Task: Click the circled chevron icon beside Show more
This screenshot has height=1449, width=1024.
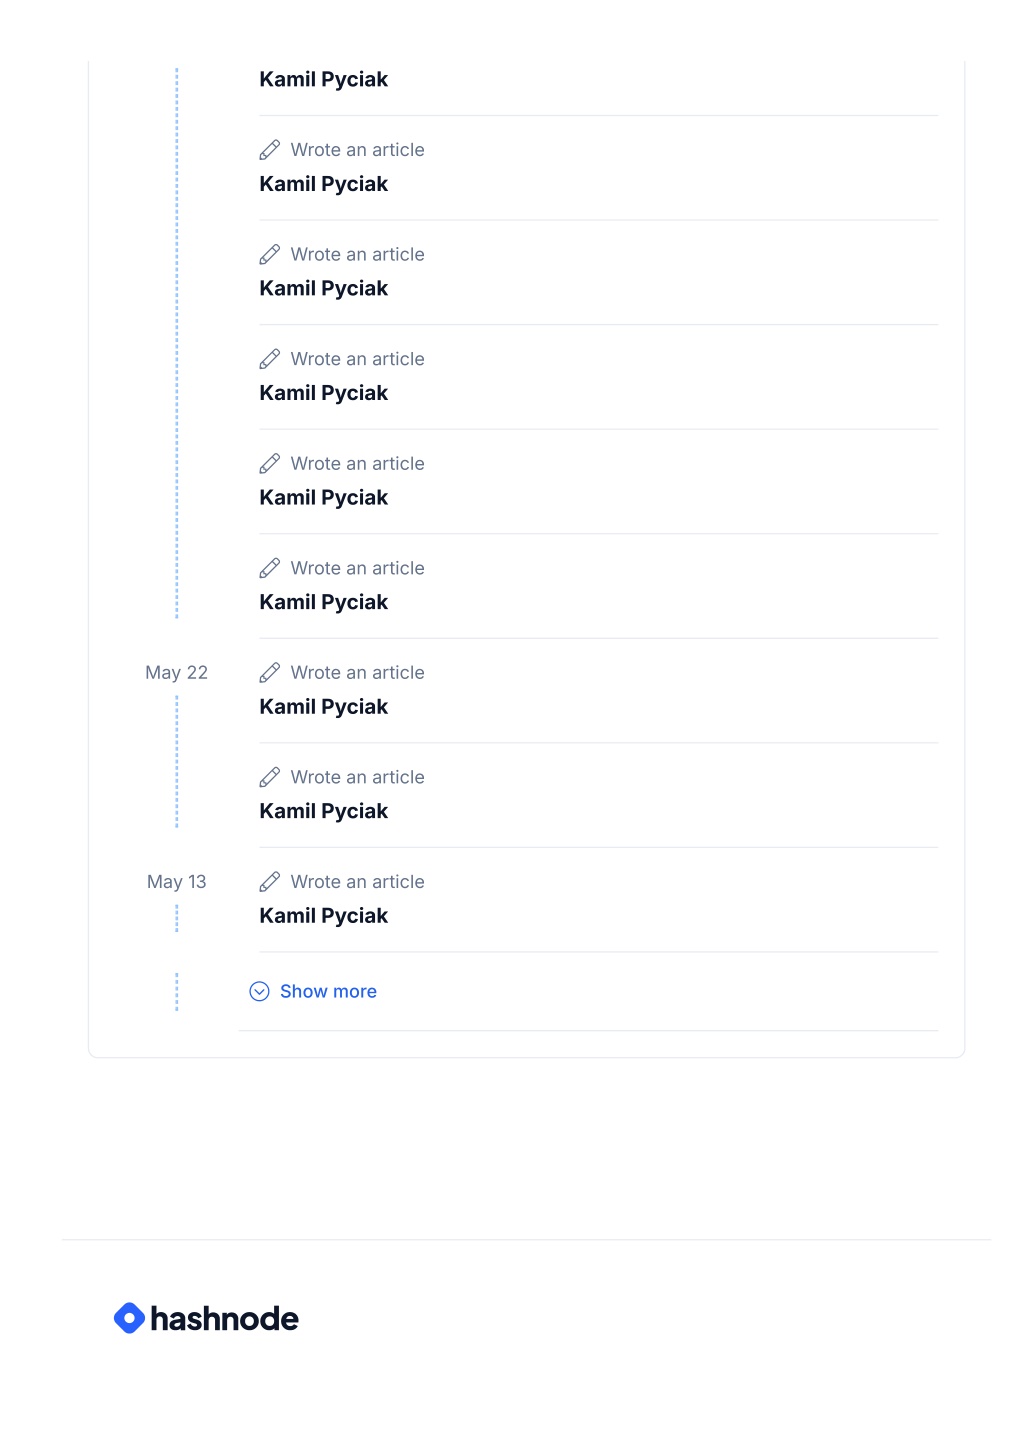Action: (x=259, y=991)
